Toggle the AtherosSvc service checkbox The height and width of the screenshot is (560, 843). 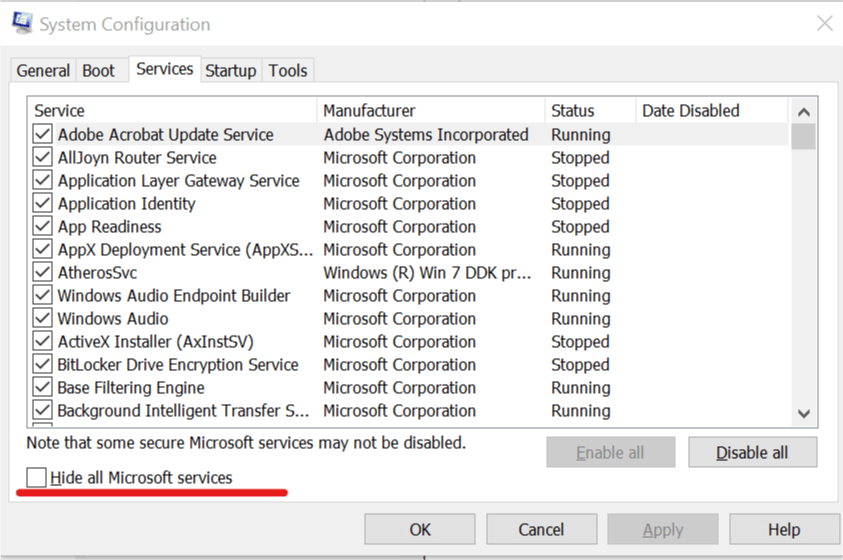(x=42, y=272)
